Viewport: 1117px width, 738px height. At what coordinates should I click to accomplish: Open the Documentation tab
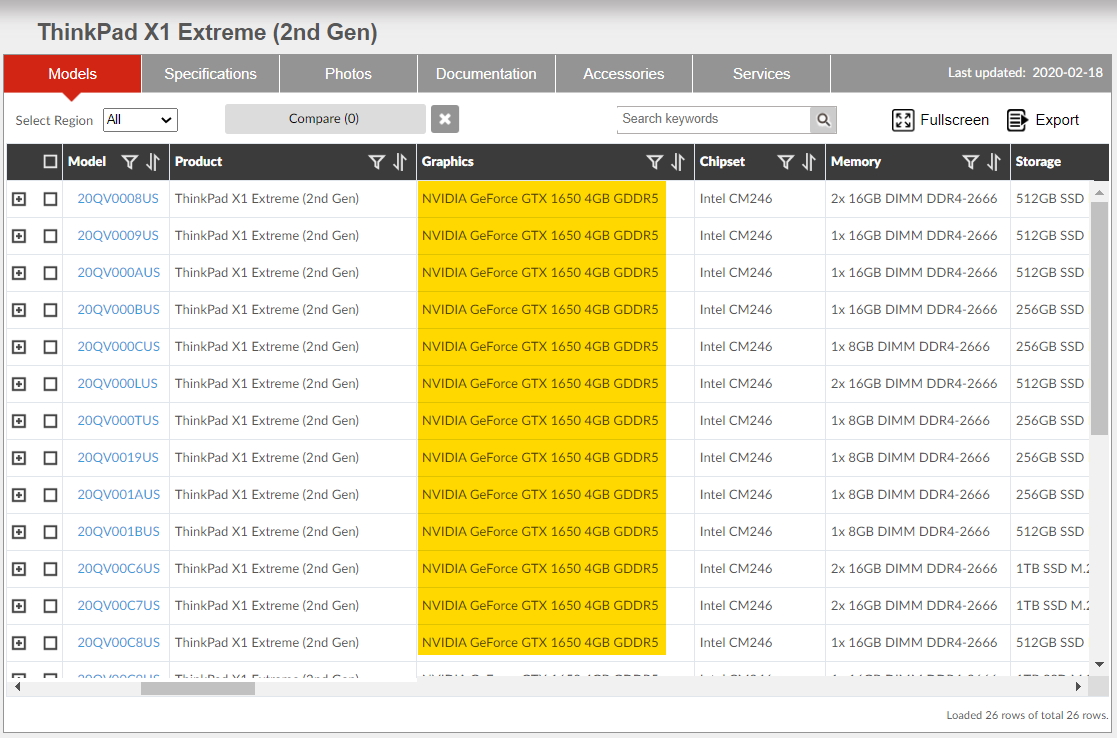pos(486,74)
